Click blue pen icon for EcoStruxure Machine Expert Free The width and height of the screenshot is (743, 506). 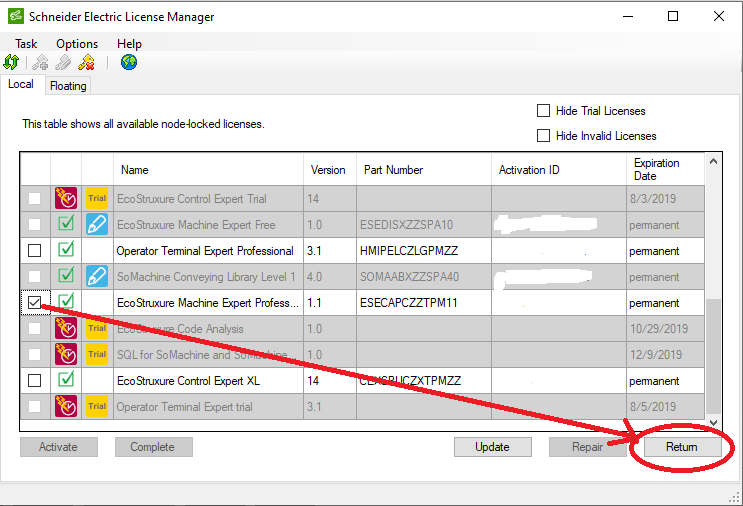pos(97,224)
